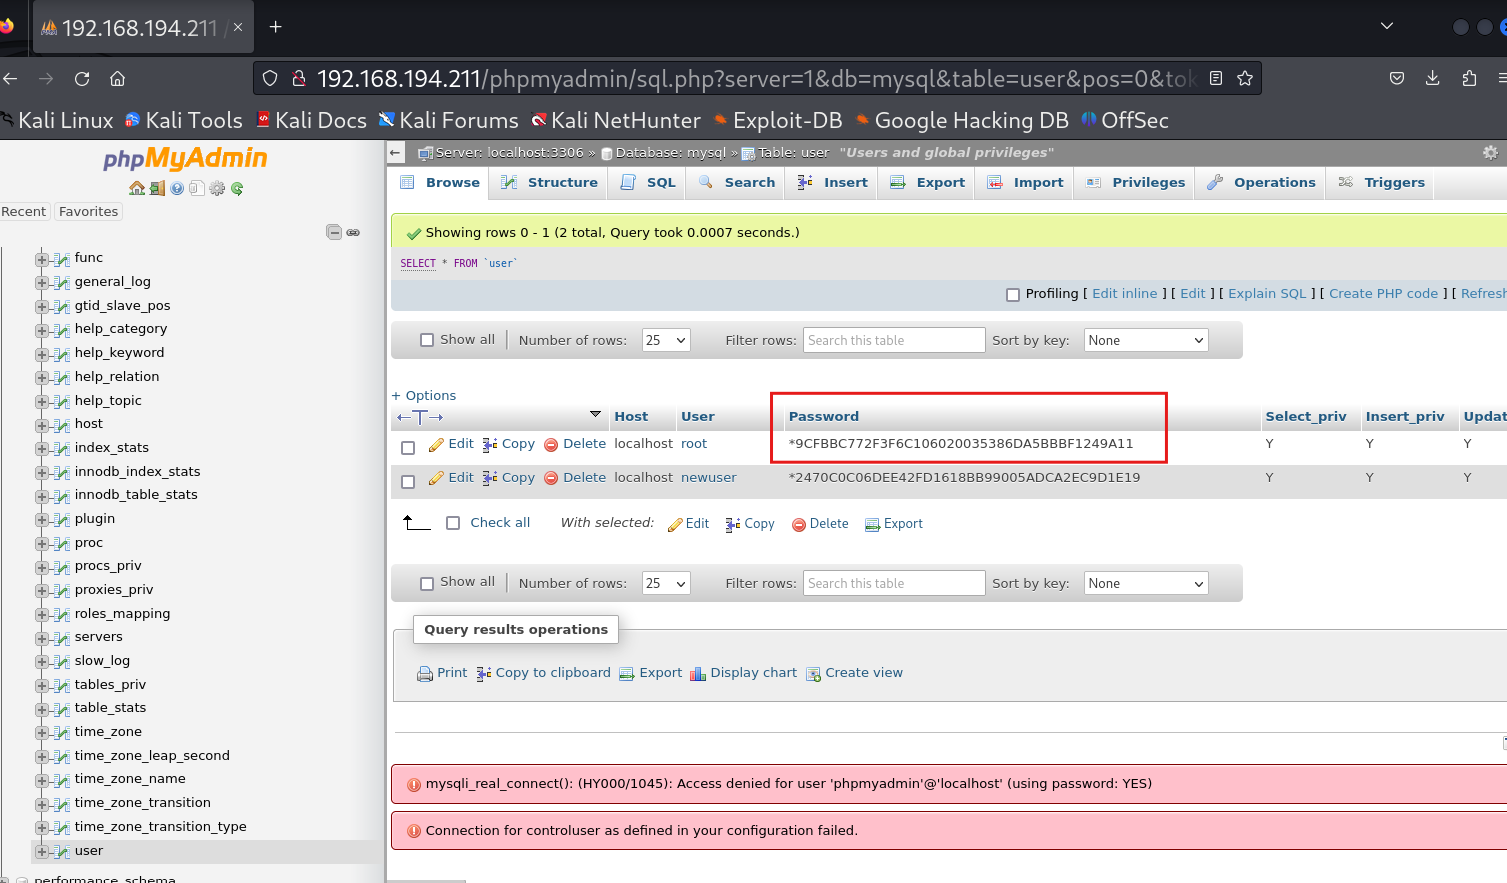Open bottom Sort by key dropdown
This screenshot has width=1507, height=883.
(x=1146, y=583)
